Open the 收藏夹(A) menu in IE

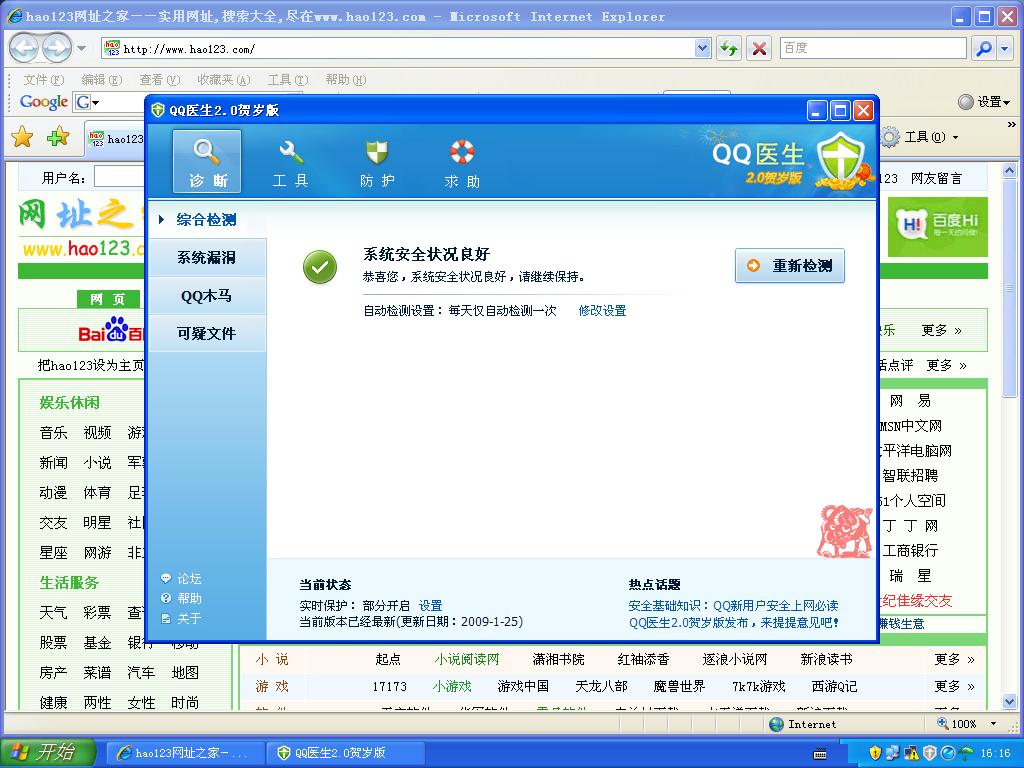coord(224,80)
